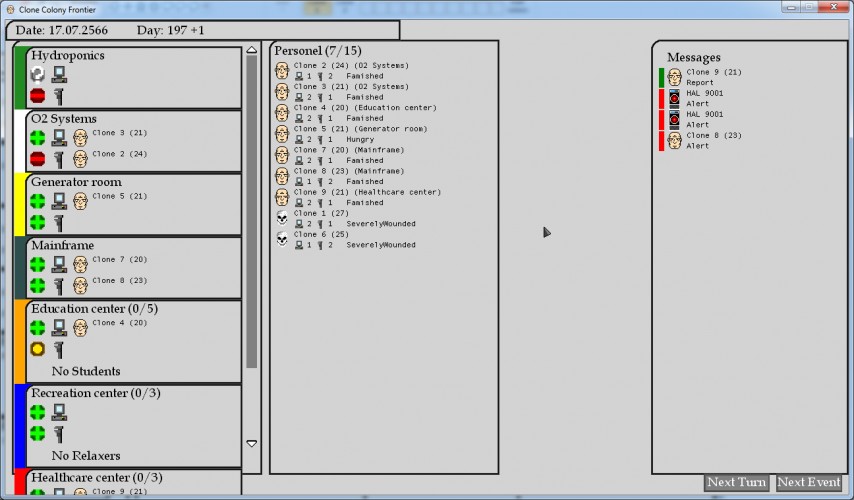
Task: Click the room list scroll up arrow
Action: click(x=252, y=50)
